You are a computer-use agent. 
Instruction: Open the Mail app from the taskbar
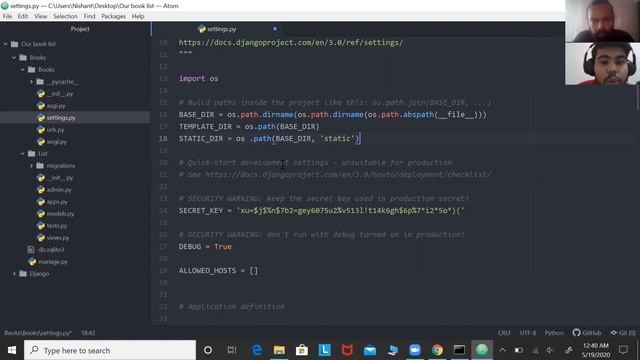click(x=370, y=350)
